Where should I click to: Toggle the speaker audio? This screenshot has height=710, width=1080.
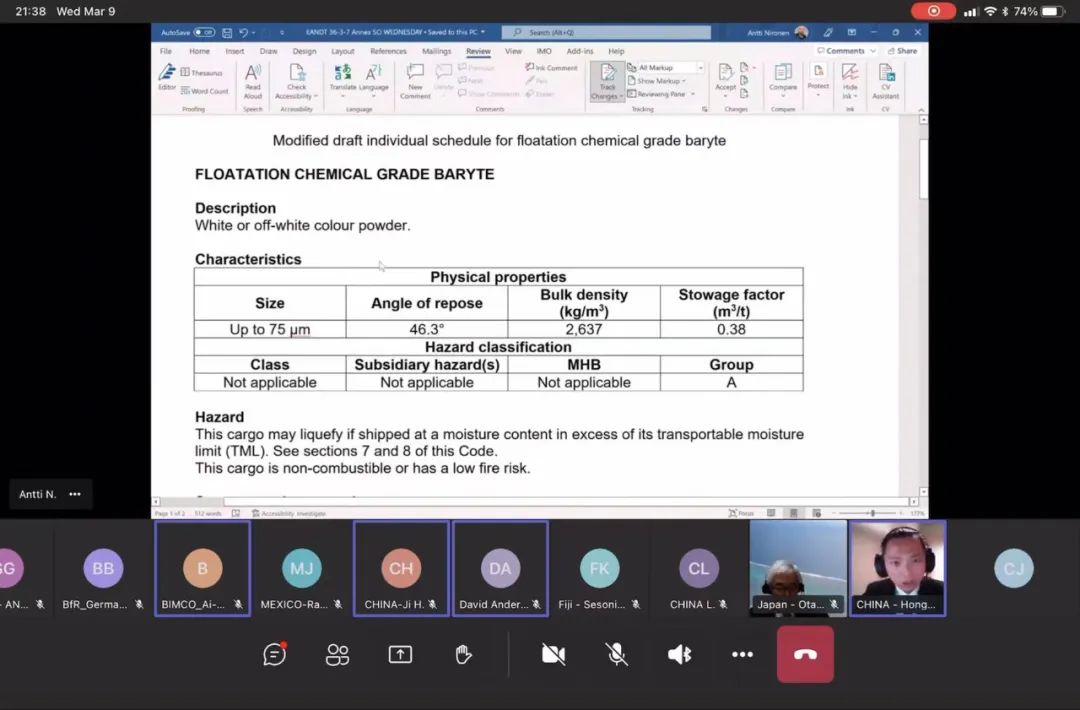679,654
